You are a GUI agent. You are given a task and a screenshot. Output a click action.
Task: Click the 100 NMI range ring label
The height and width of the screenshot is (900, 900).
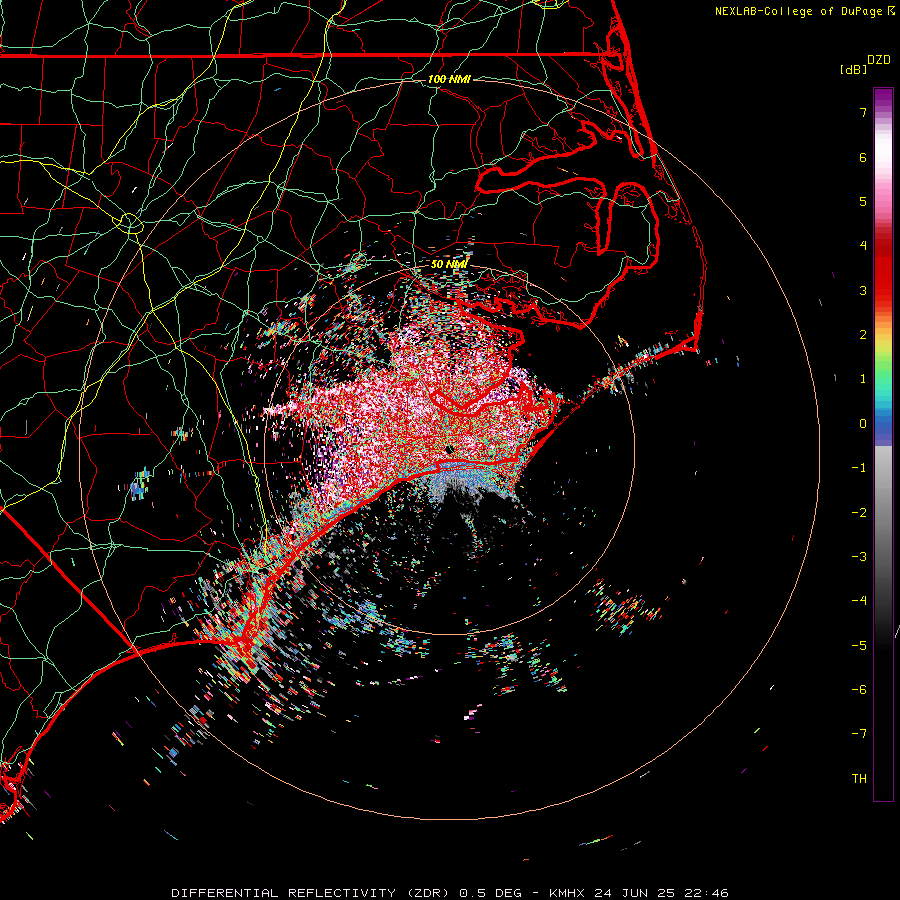(449, 79)
